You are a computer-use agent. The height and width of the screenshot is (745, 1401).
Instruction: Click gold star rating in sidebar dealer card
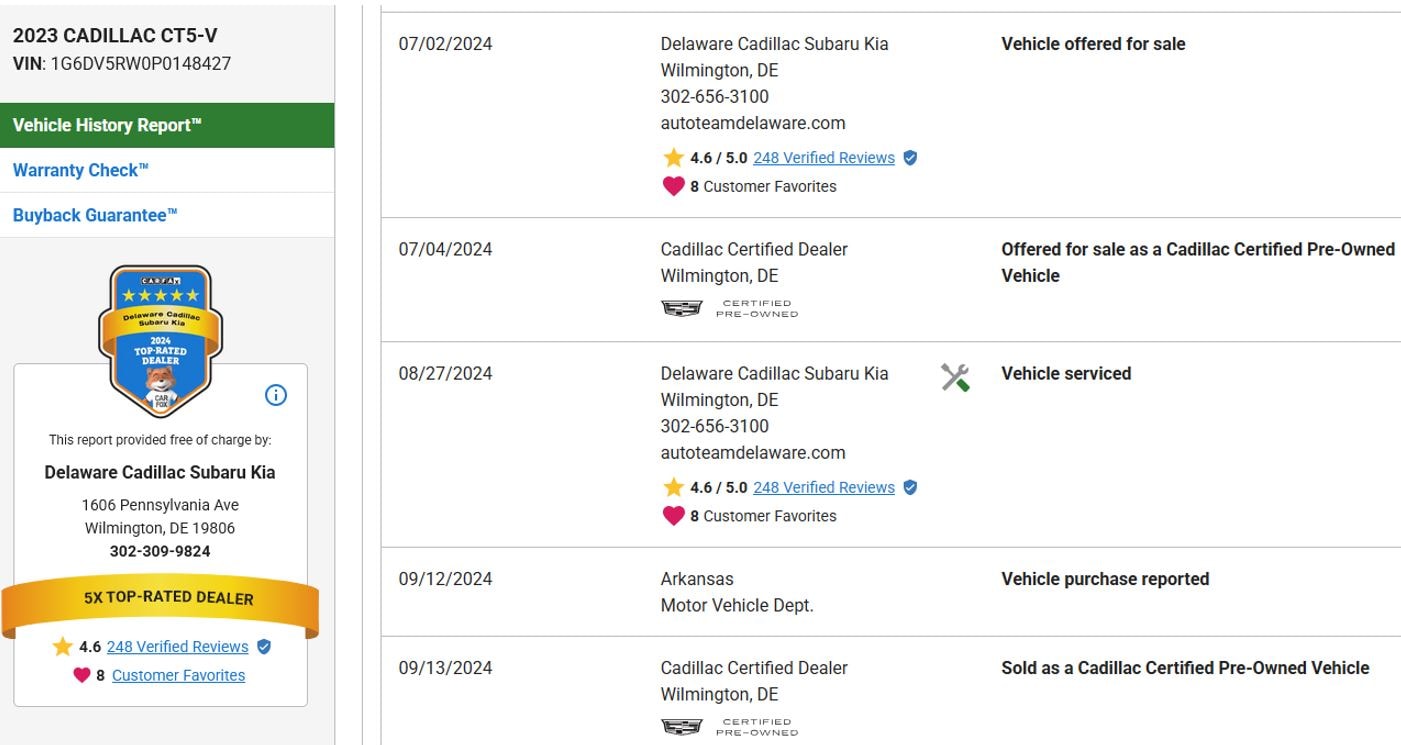tap(63, 647)
